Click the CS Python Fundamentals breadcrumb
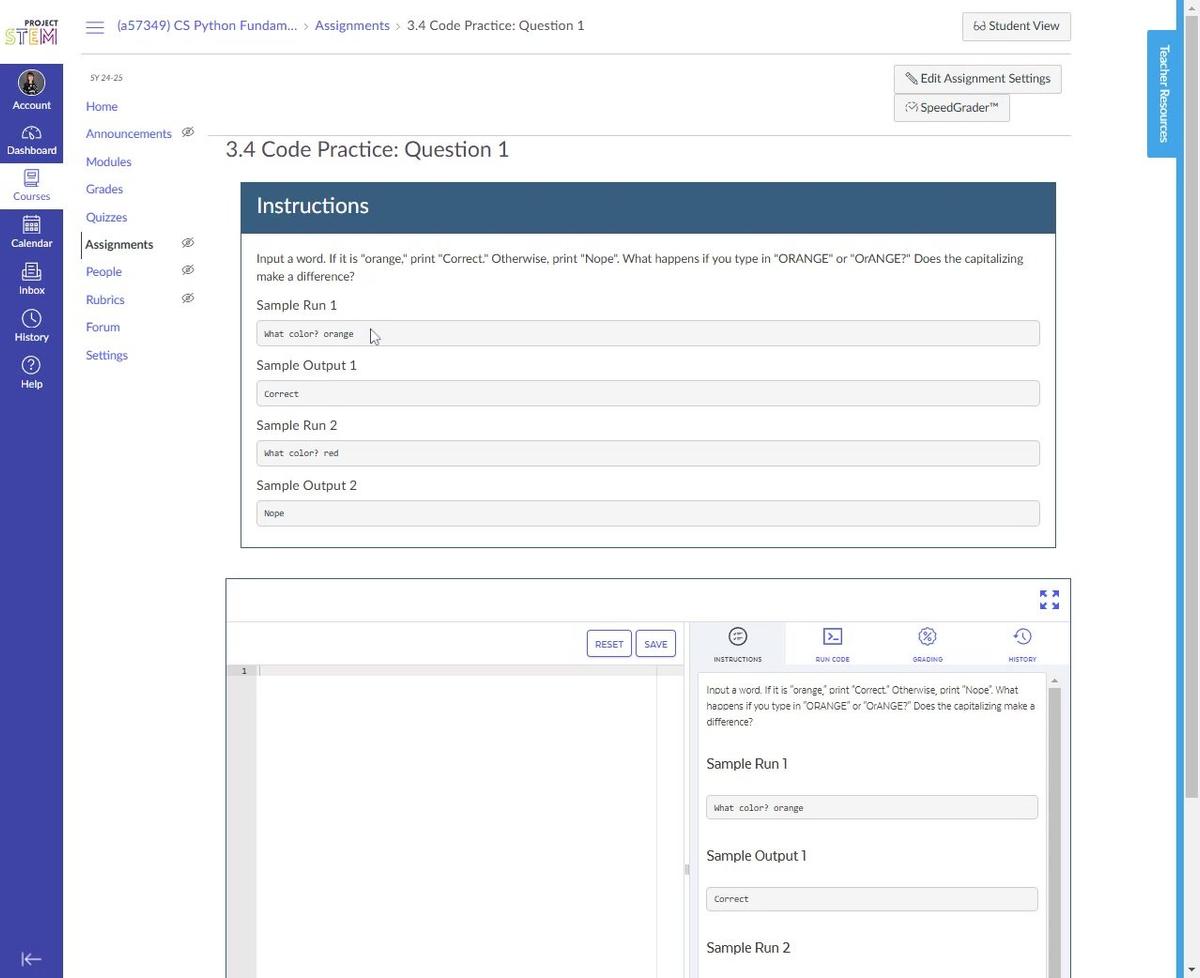1200x978 pixels. pos(207,26)
